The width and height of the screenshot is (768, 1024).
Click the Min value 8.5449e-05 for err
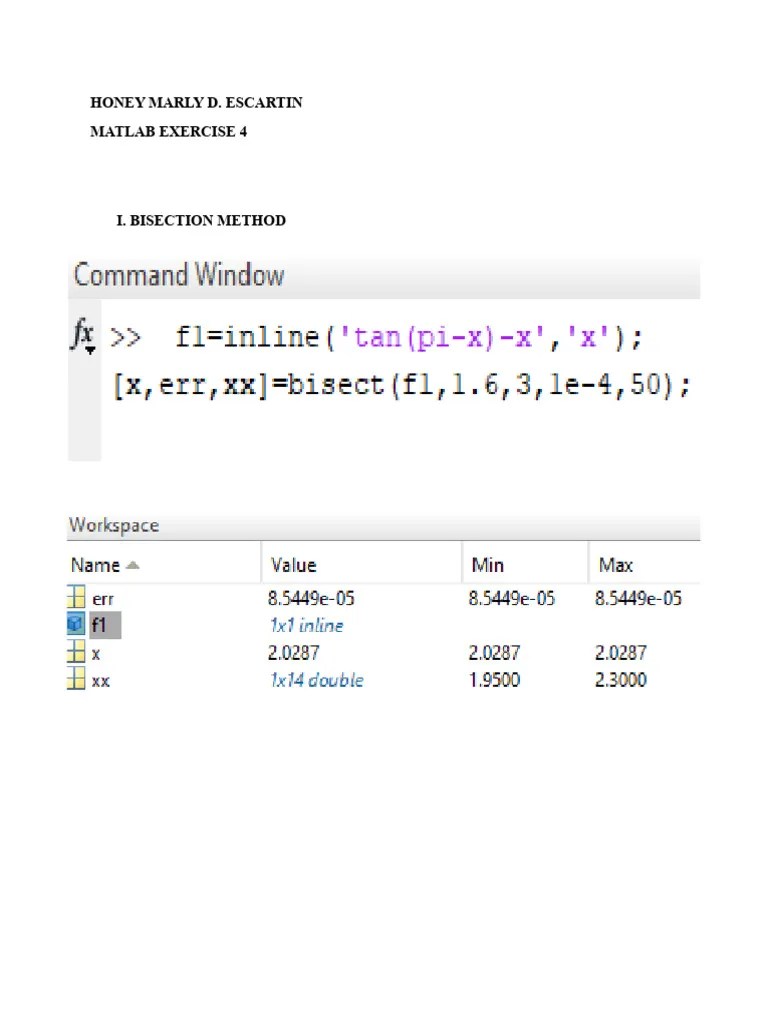point(511,598)
